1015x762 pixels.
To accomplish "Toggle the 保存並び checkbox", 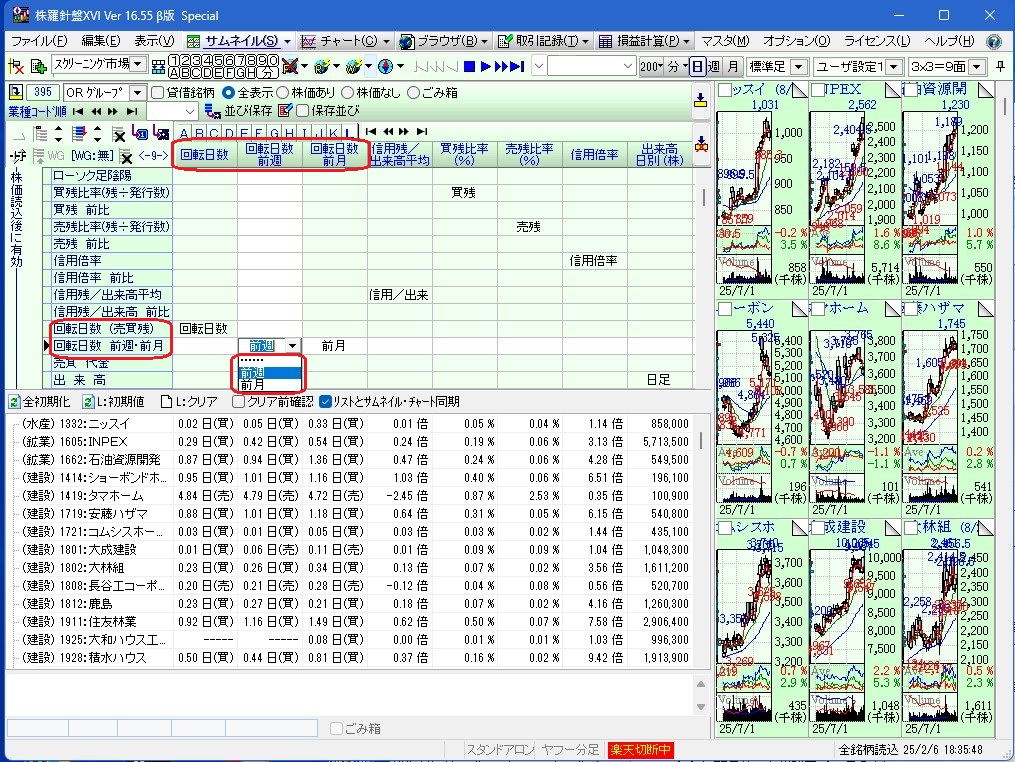I will point(302,111).
